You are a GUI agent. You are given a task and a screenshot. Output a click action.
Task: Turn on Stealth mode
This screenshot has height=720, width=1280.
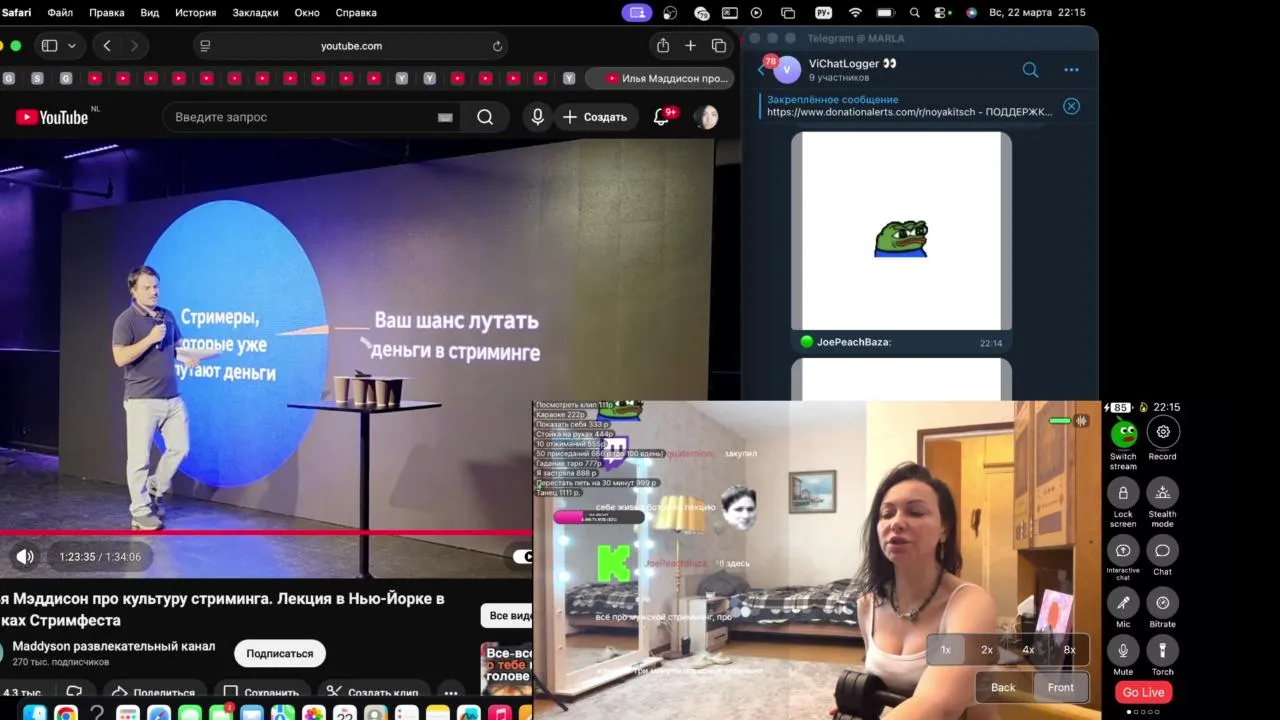click(1162, 492)
